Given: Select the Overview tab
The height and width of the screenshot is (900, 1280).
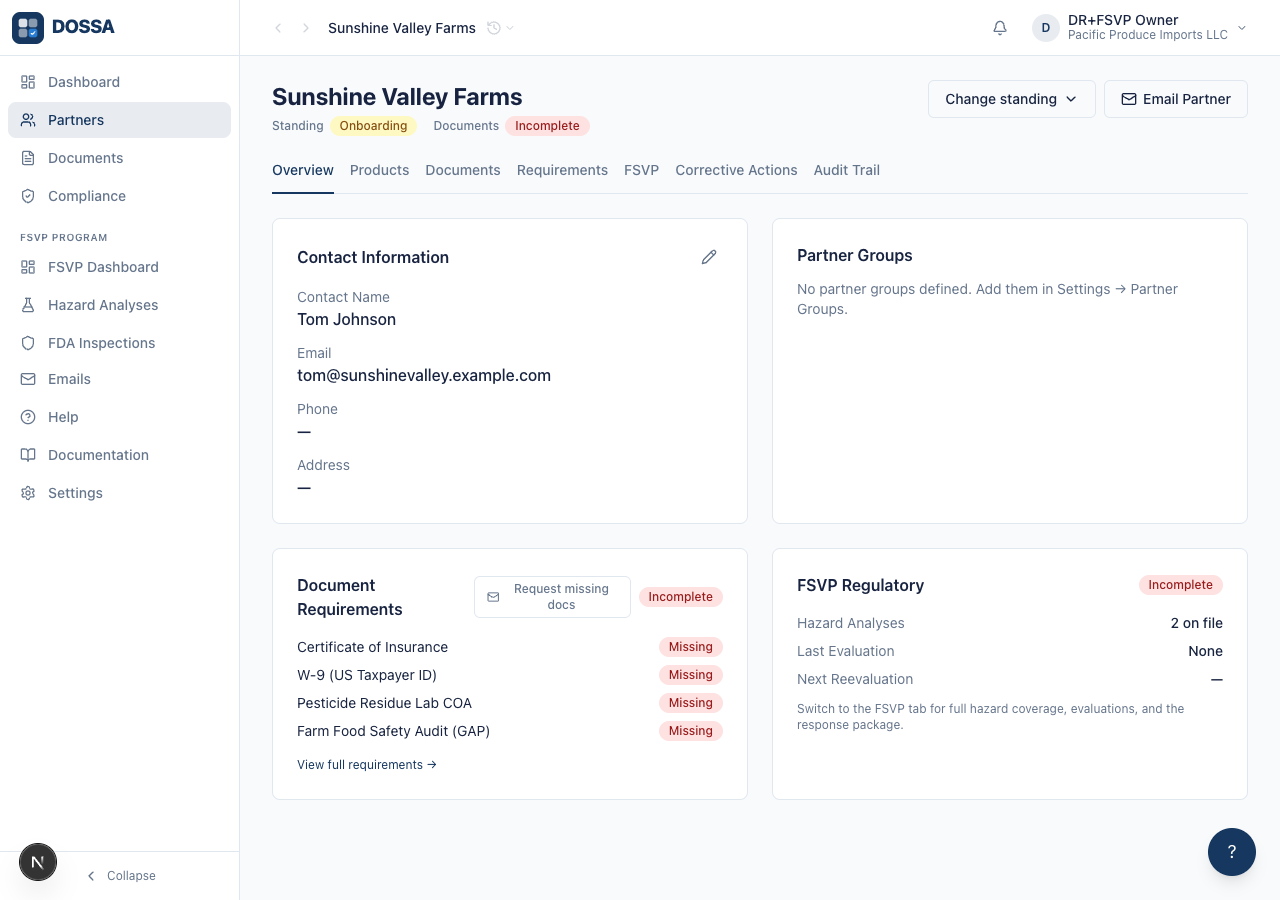Looking at the screenshot, I should (303, 170).
